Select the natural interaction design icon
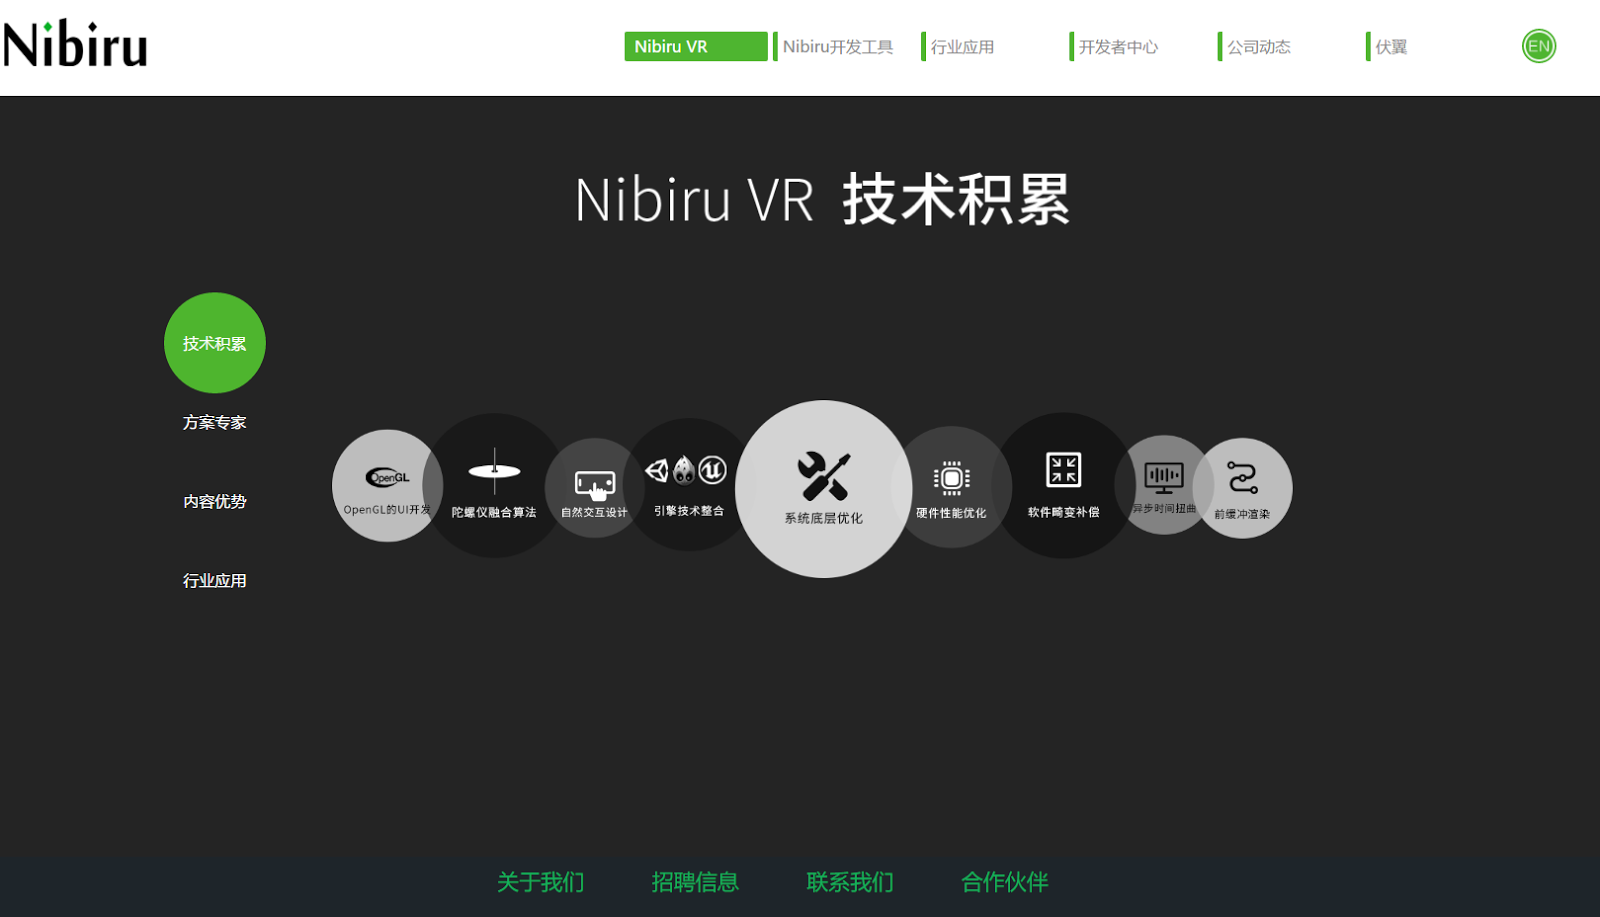Image resolution: width=1600 pixels, height=917 pixels. click(x=594, y=488)
